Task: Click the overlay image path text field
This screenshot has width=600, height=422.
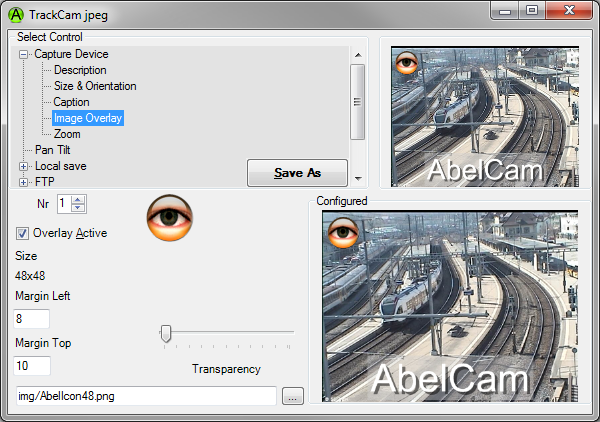Action: [145, 396]
